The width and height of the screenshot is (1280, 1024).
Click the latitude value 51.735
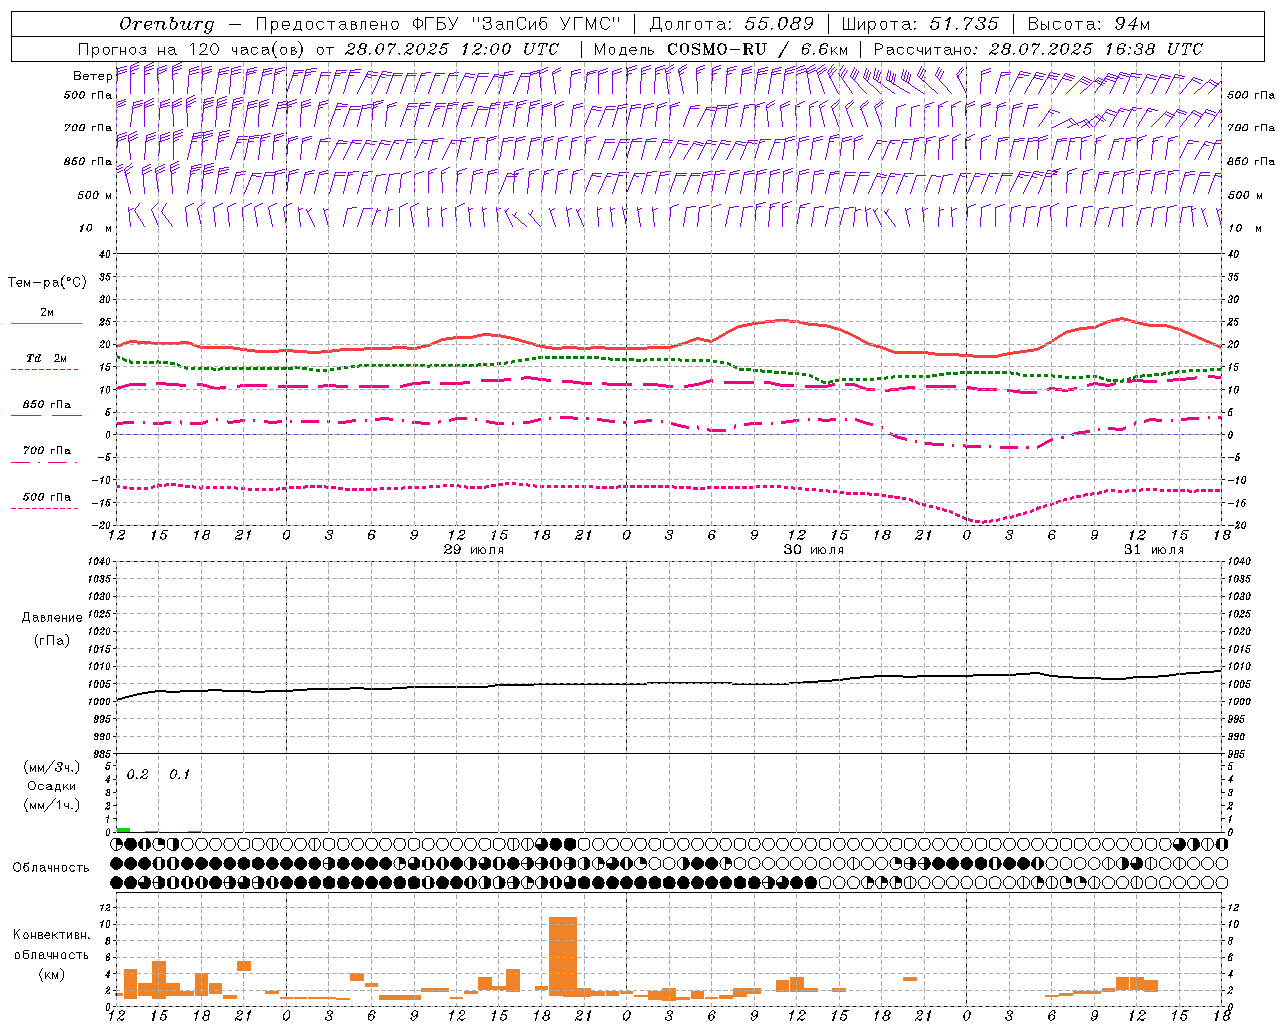[x=966, y=24]
